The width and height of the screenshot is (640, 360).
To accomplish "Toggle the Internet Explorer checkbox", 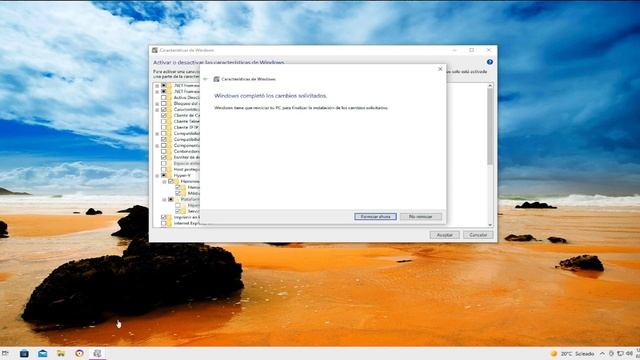I will tap(164, 223).
